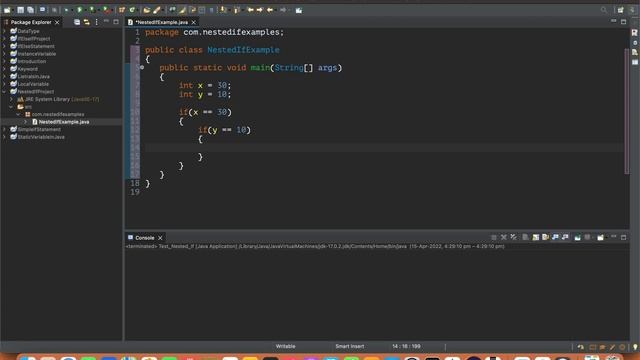Image resolution: width=640 pixels, height=360 pixels.
Task: Click the Run Last Tool external tools icon
Action: [106, 10]
